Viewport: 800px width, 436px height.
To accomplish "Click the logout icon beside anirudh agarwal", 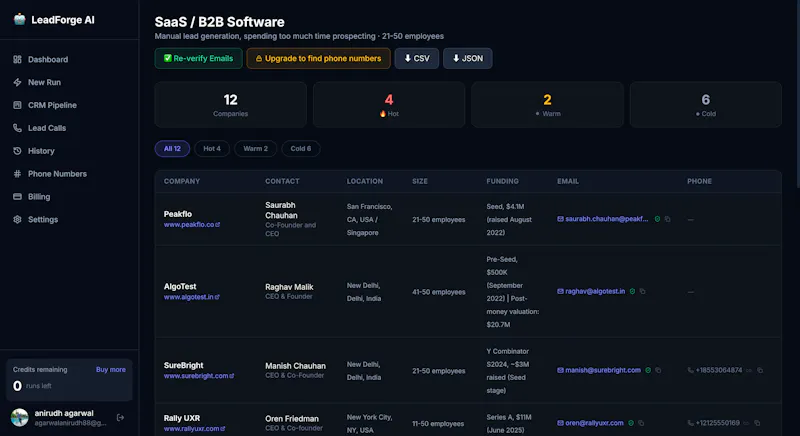I will coord(120,418).
